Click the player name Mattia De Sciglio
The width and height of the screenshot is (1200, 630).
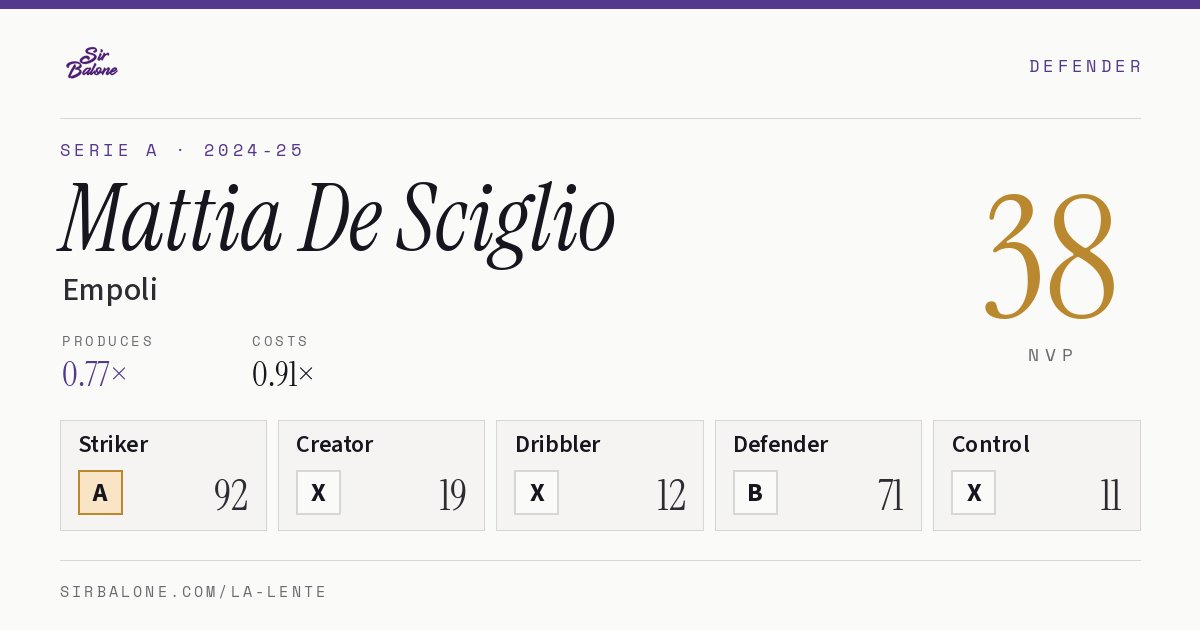tap(337, 220)
